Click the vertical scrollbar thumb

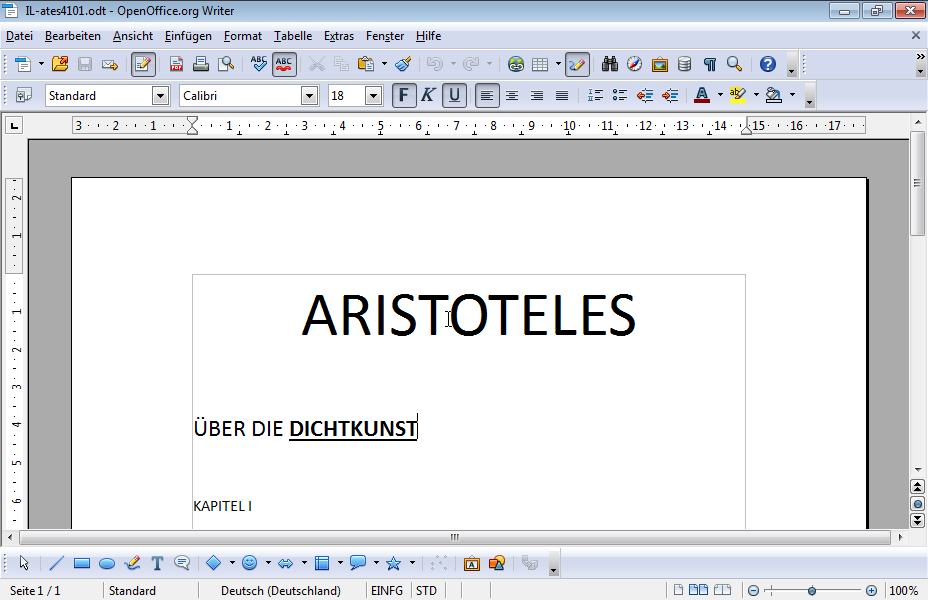click(917, 183)
